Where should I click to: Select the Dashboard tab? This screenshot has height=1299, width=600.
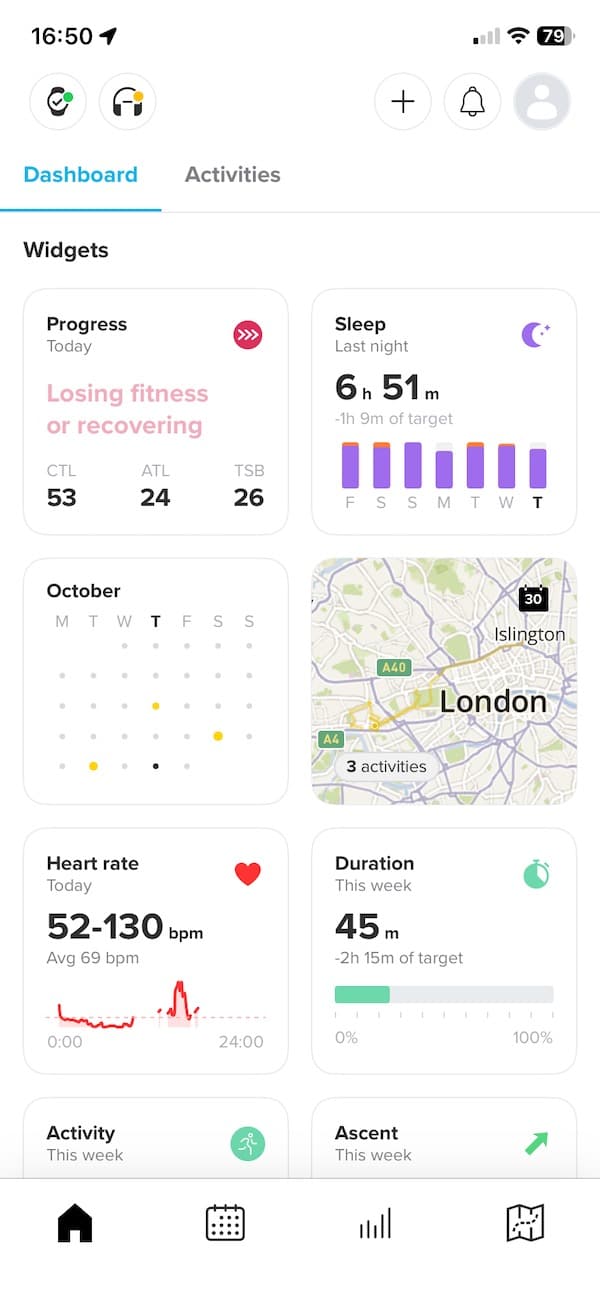80,175
